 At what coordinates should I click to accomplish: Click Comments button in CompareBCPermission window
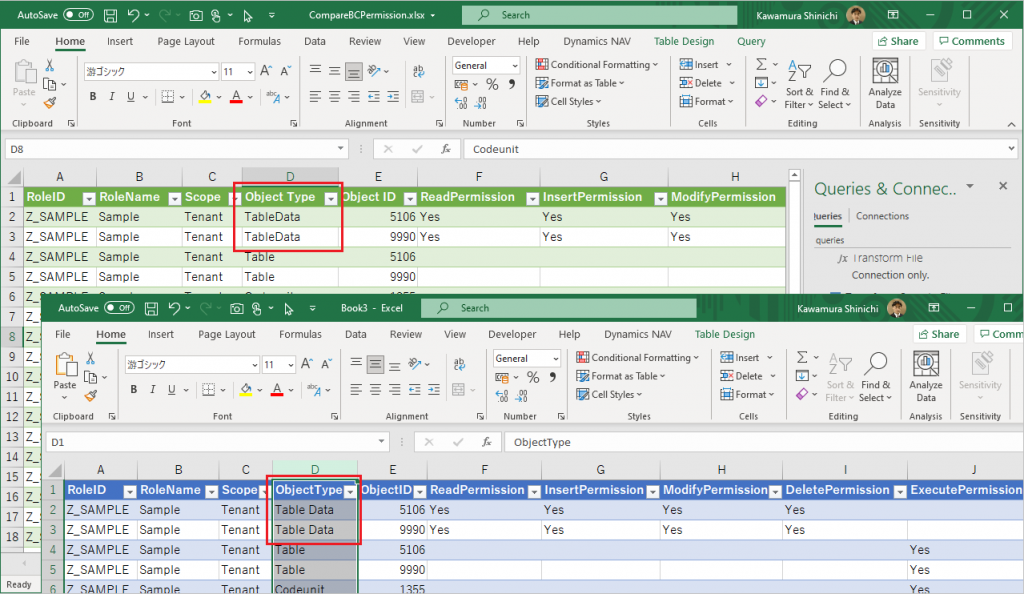point(972,41)
